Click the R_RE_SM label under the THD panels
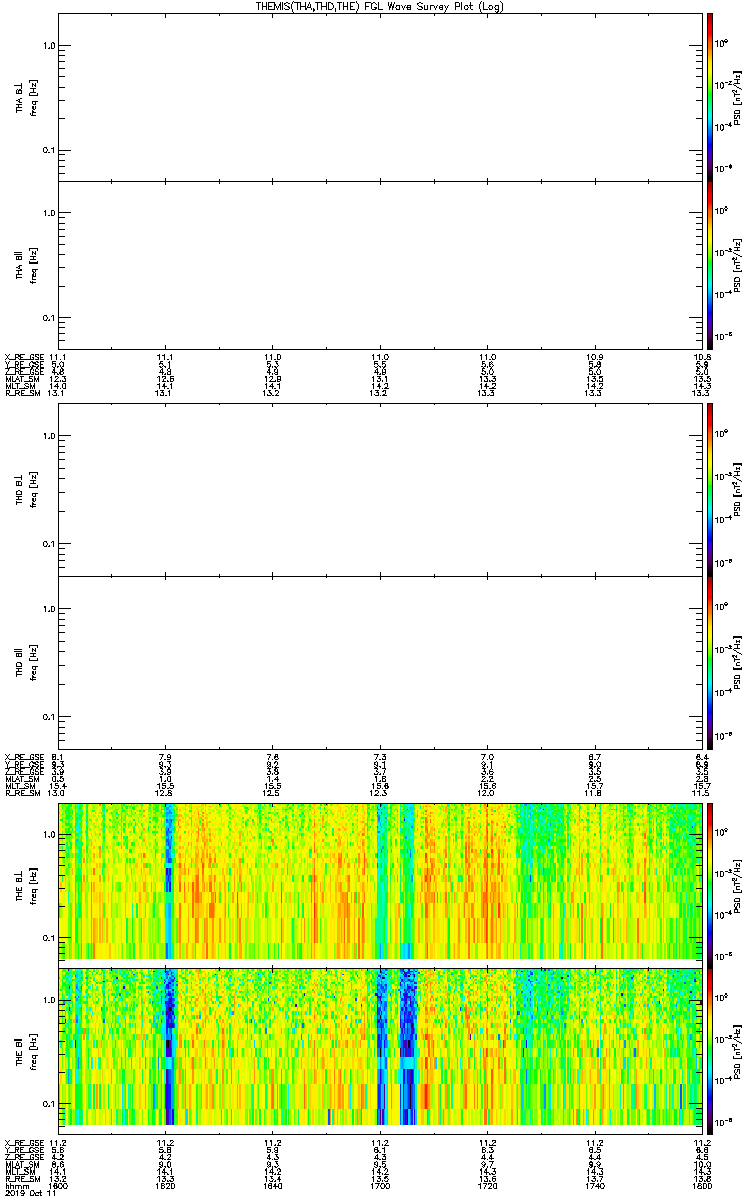Viewport: 750px width, 1200px height. 23,793
